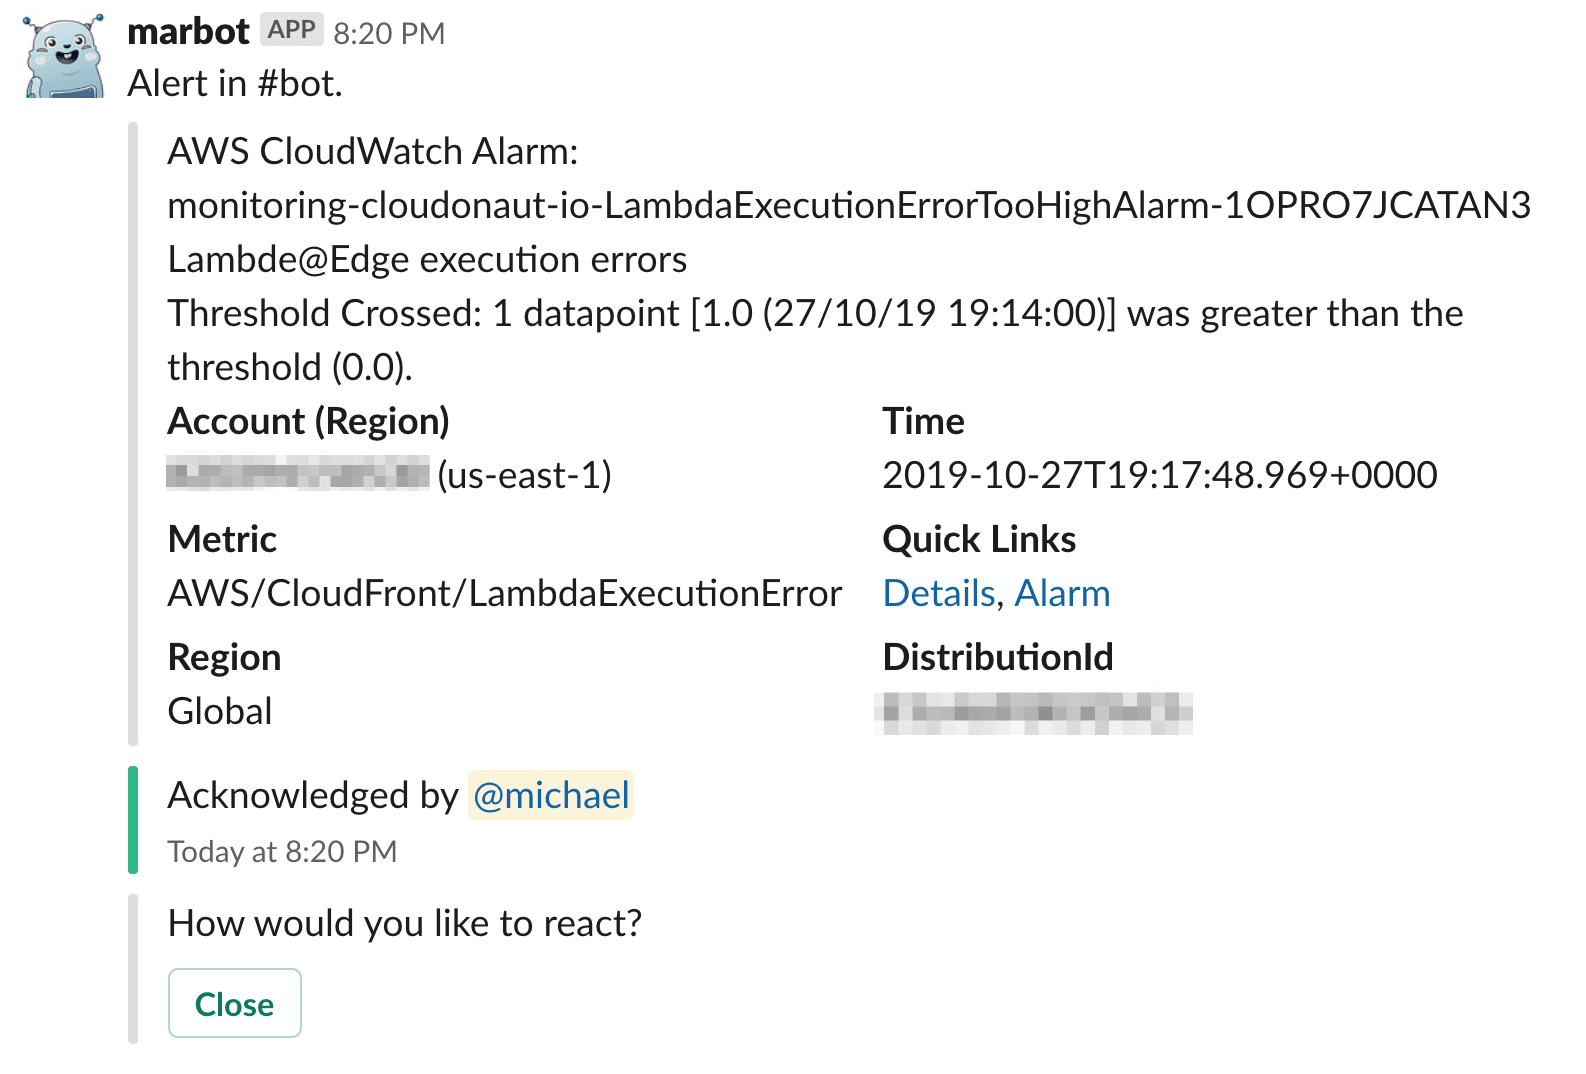Click the "Today at 8:20 PM" footer timestamp

point(282,852)
